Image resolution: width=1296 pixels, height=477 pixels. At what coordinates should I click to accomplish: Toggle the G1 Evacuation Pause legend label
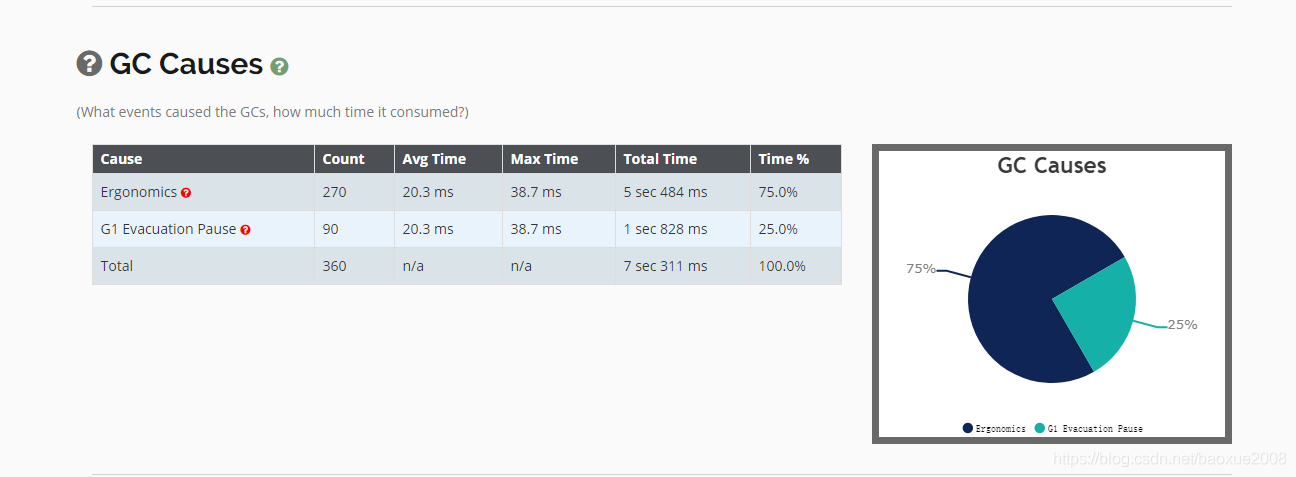pyautogui.click(x=1095, y=429)
